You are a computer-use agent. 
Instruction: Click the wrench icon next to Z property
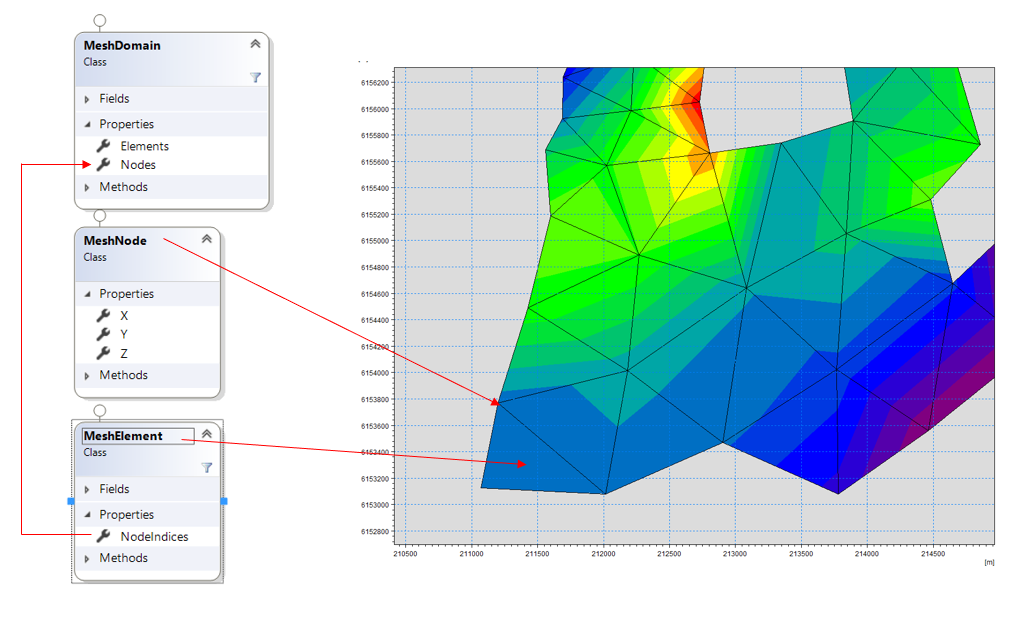pyautogui.click(x=103, y=354)
